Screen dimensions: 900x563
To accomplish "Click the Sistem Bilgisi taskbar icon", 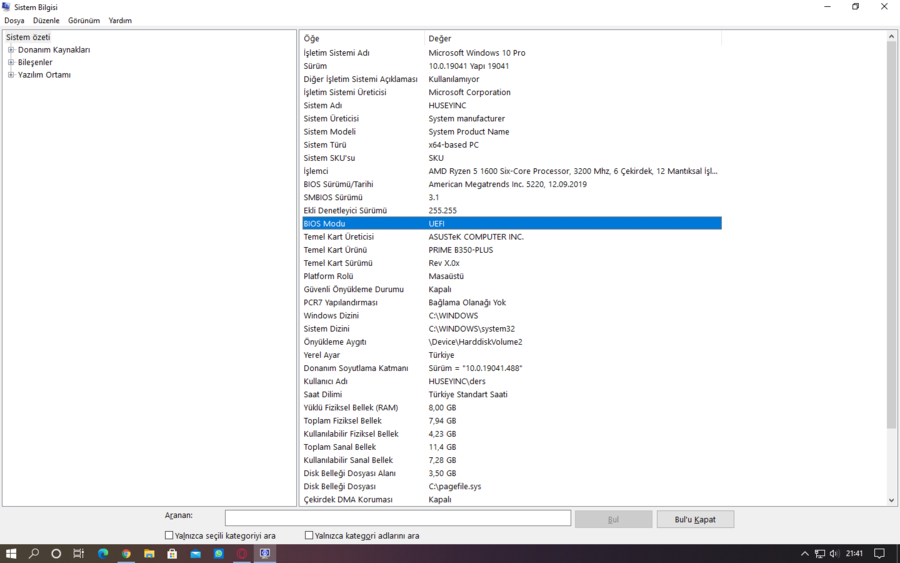I will click(x=265, y=554).
